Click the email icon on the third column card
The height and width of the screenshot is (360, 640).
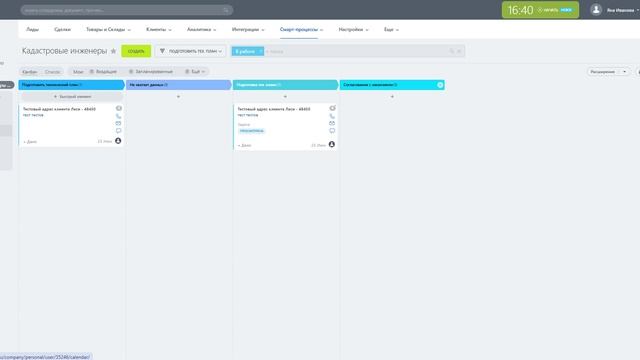coord(332,123)
